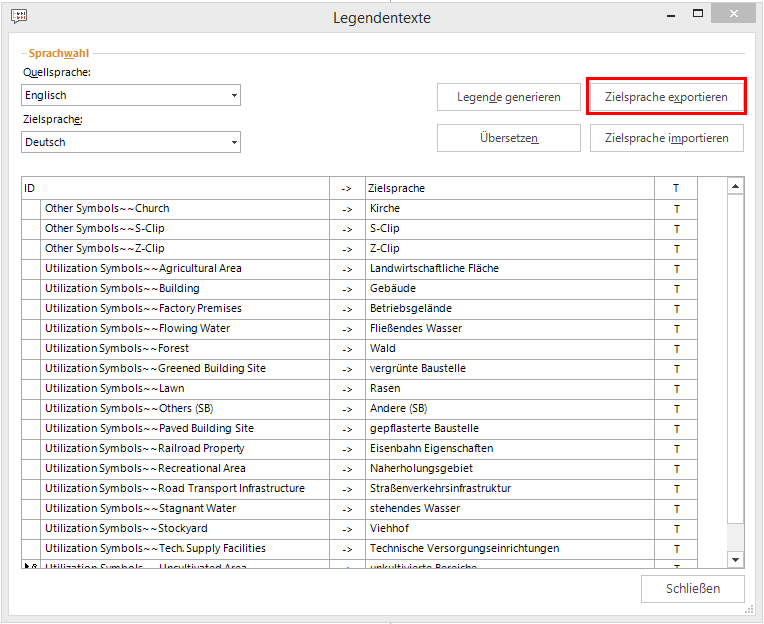Edit the Kirche translation cell

click(x=510, y=209)
